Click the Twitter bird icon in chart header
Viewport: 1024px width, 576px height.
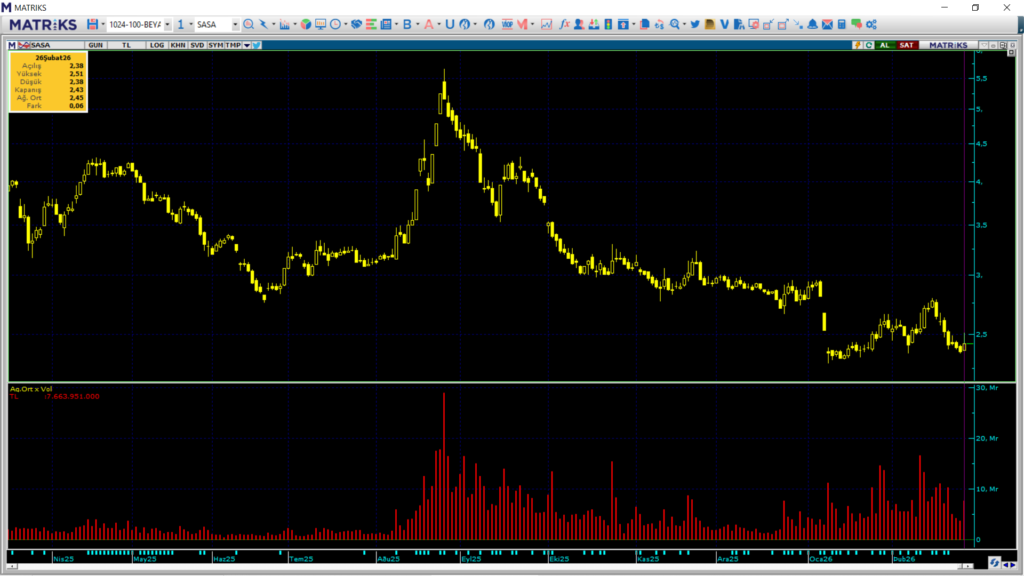[x=257, y=45]
